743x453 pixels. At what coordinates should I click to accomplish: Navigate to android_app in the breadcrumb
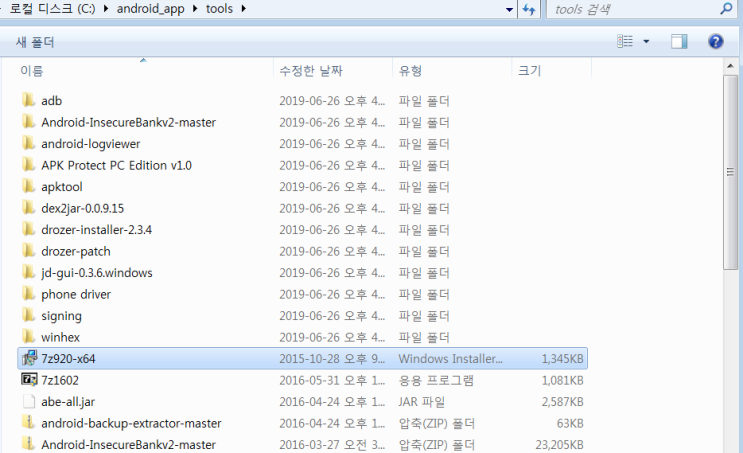(150, 9)
